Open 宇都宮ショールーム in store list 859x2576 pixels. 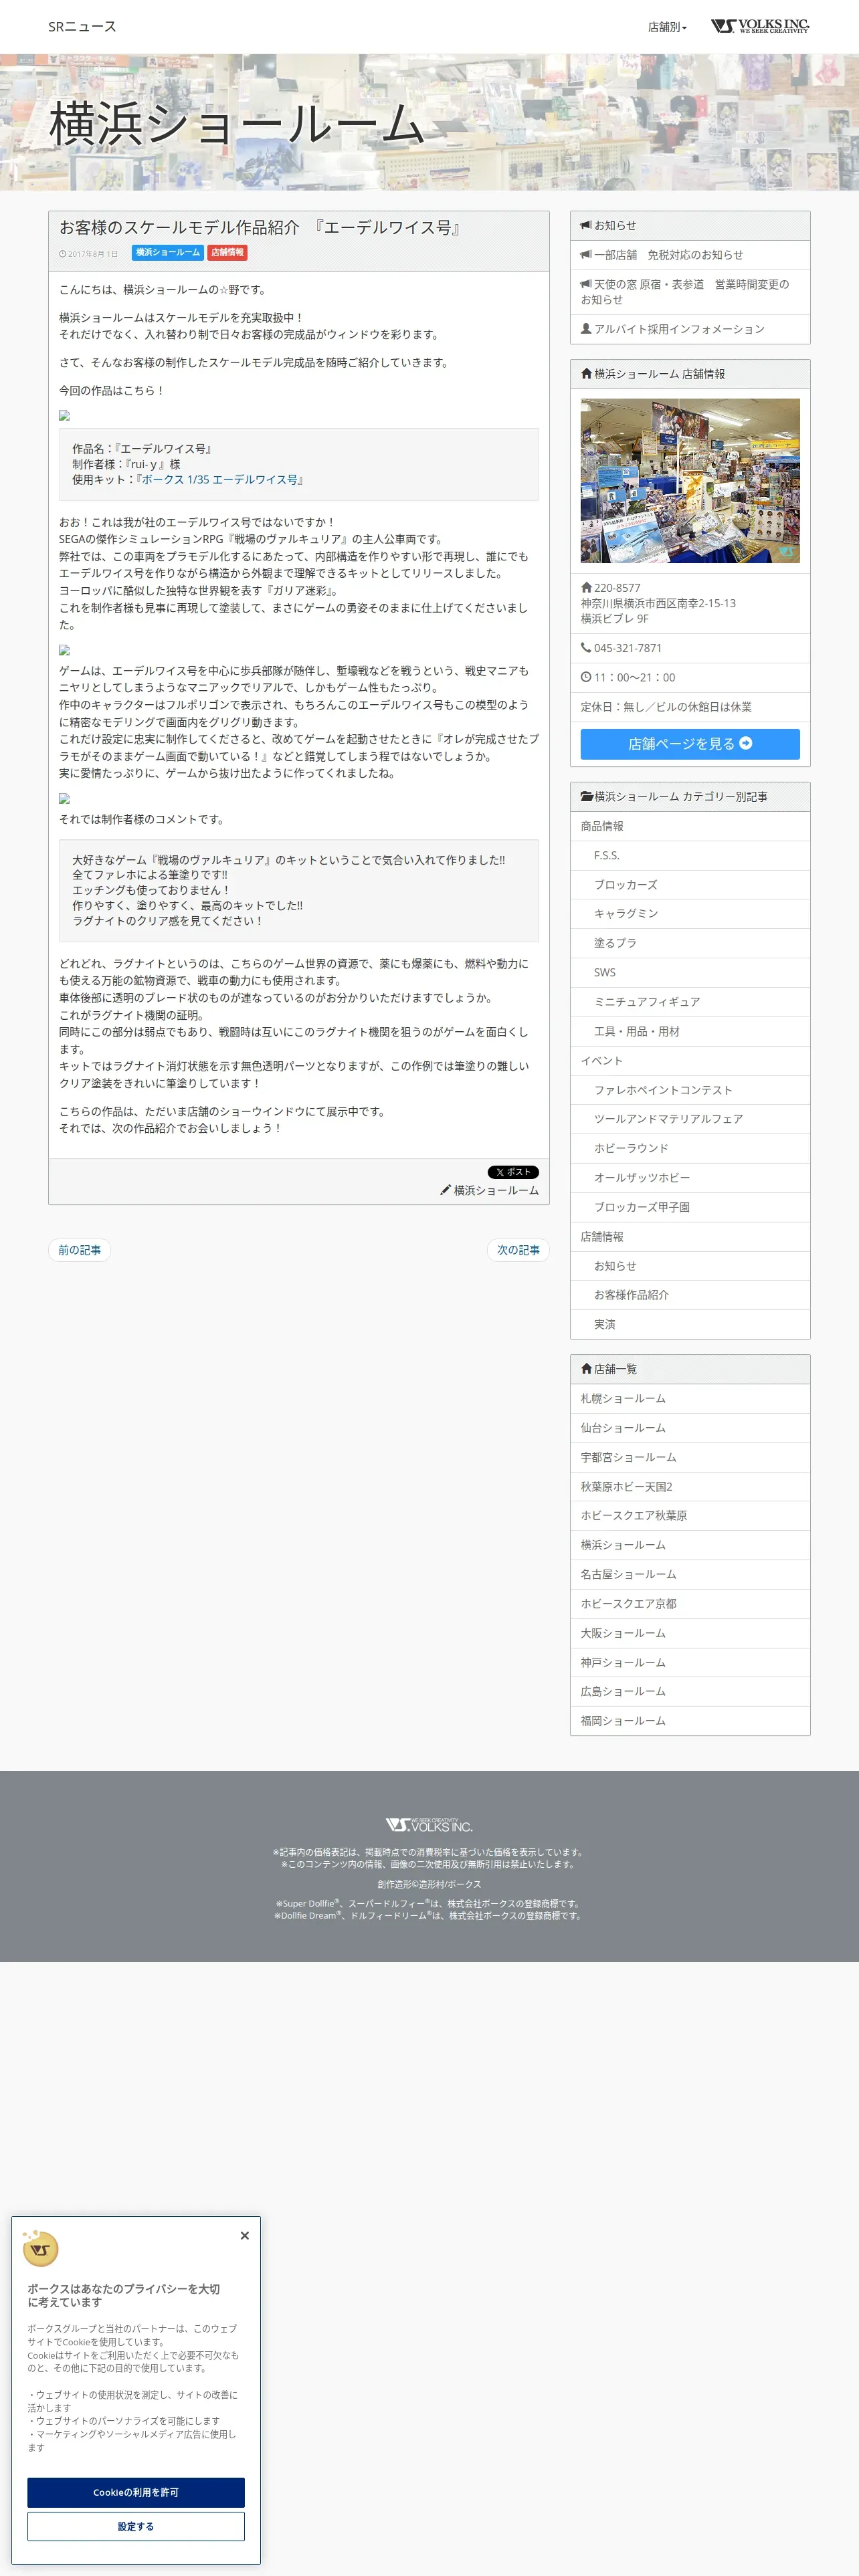click(x=690, y=1458)
